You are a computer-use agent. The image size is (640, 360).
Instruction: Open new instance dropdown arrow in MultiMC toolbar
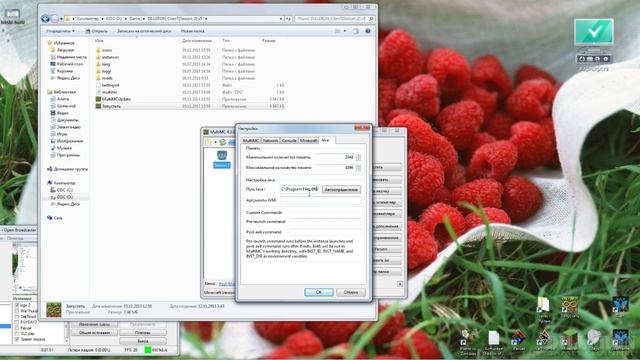215,142
